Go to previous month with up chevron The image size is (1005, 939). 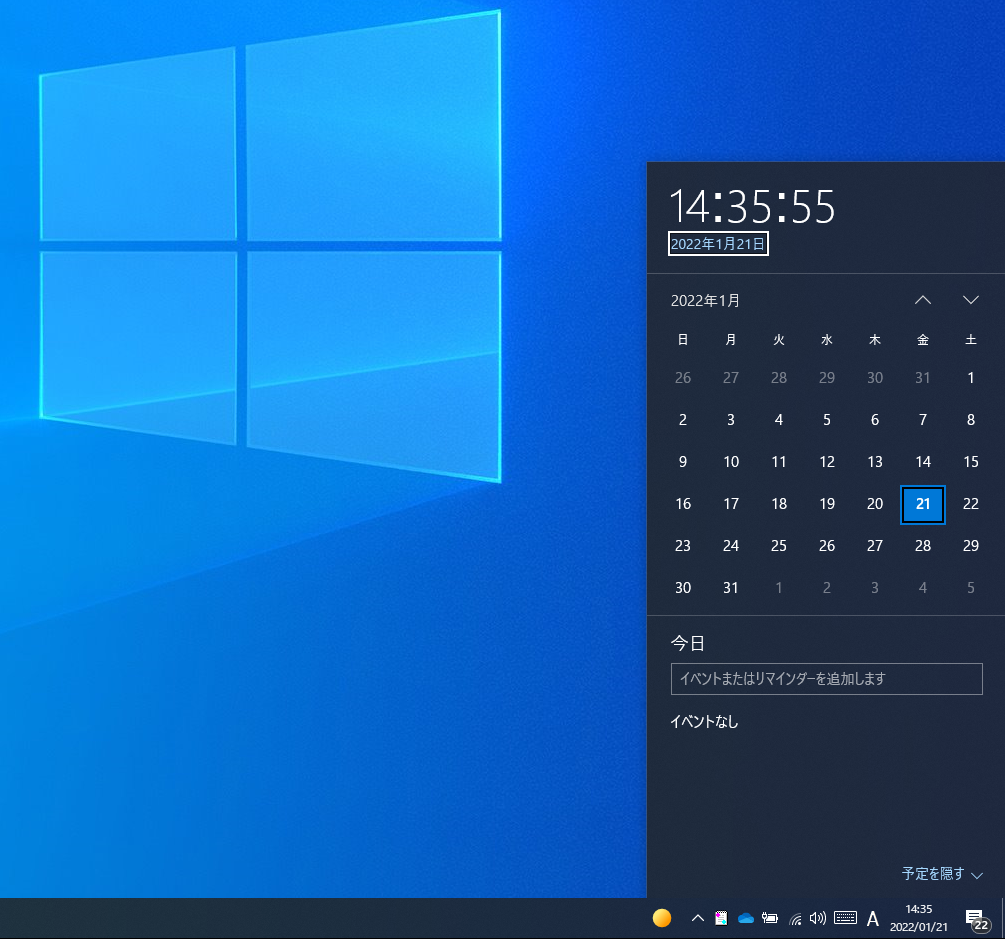click(923, 300)
